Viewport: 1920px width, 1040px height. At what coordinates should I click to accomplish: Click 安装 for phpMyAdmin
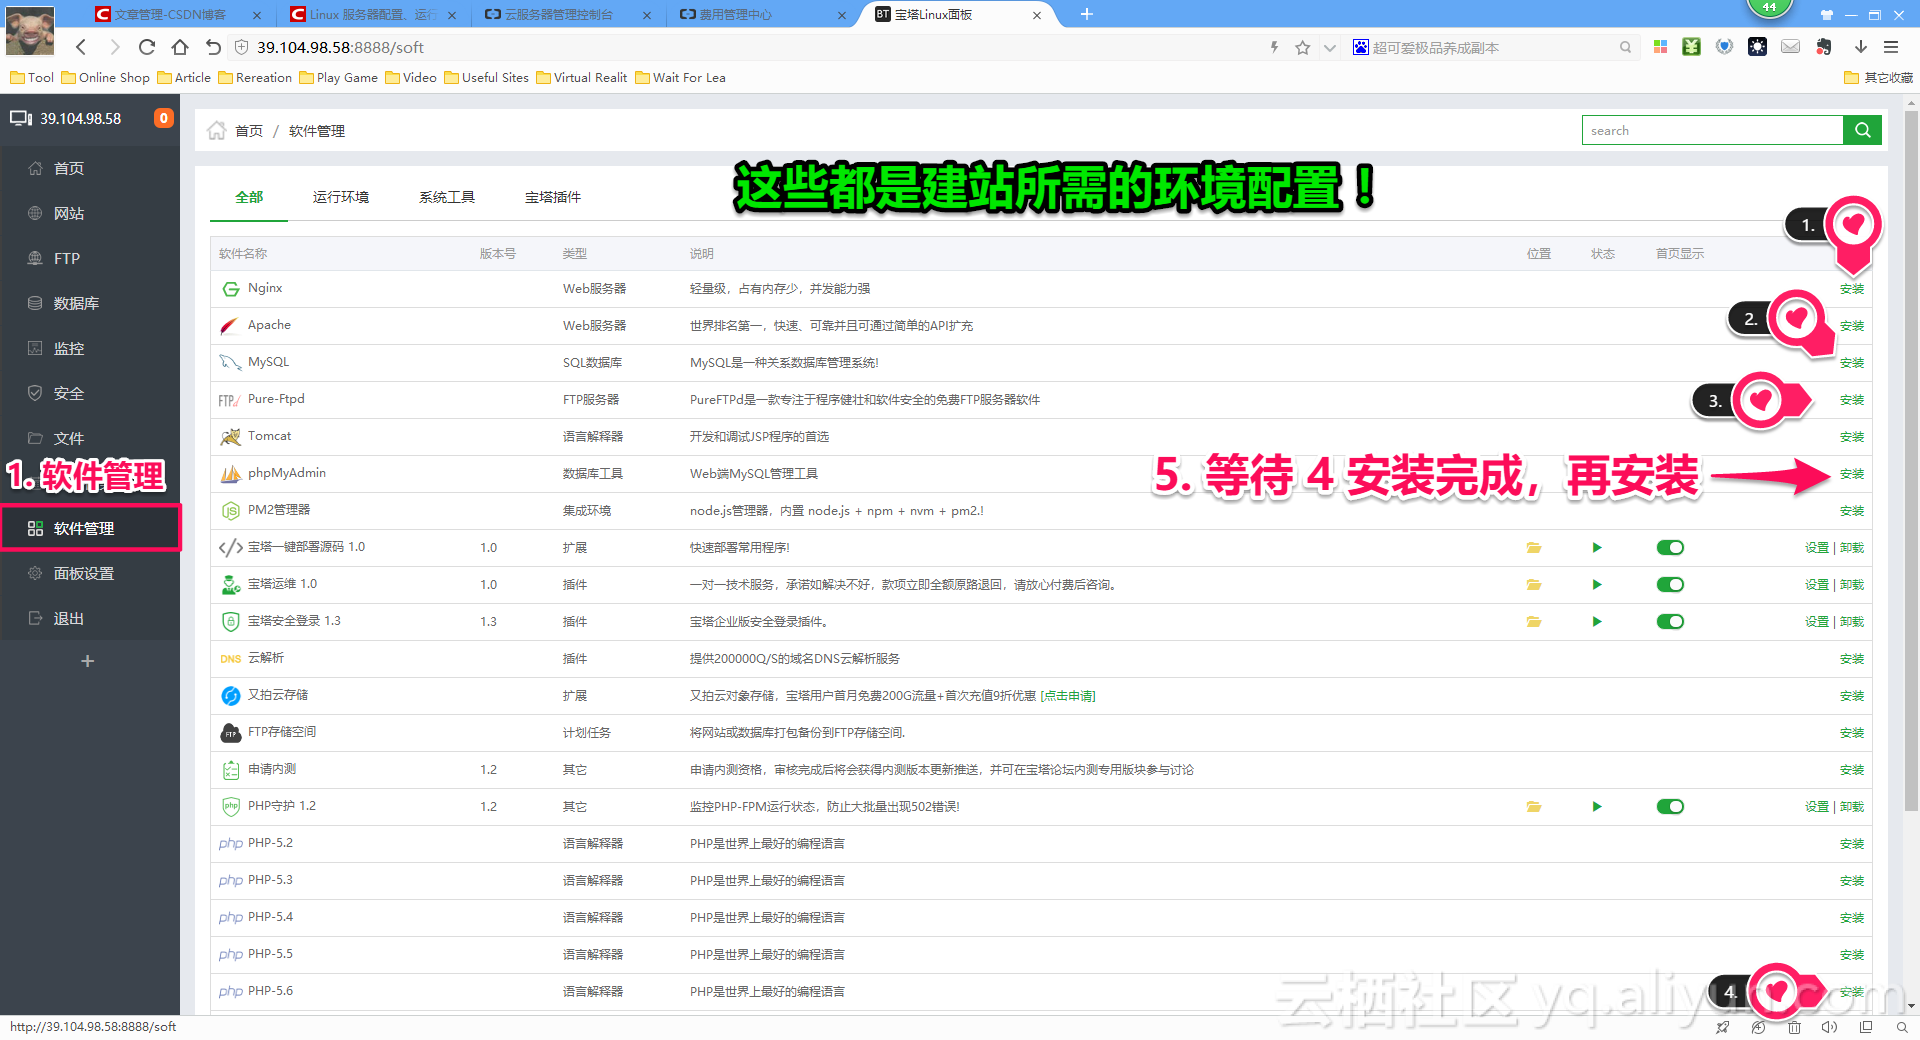pos(1852,474)
